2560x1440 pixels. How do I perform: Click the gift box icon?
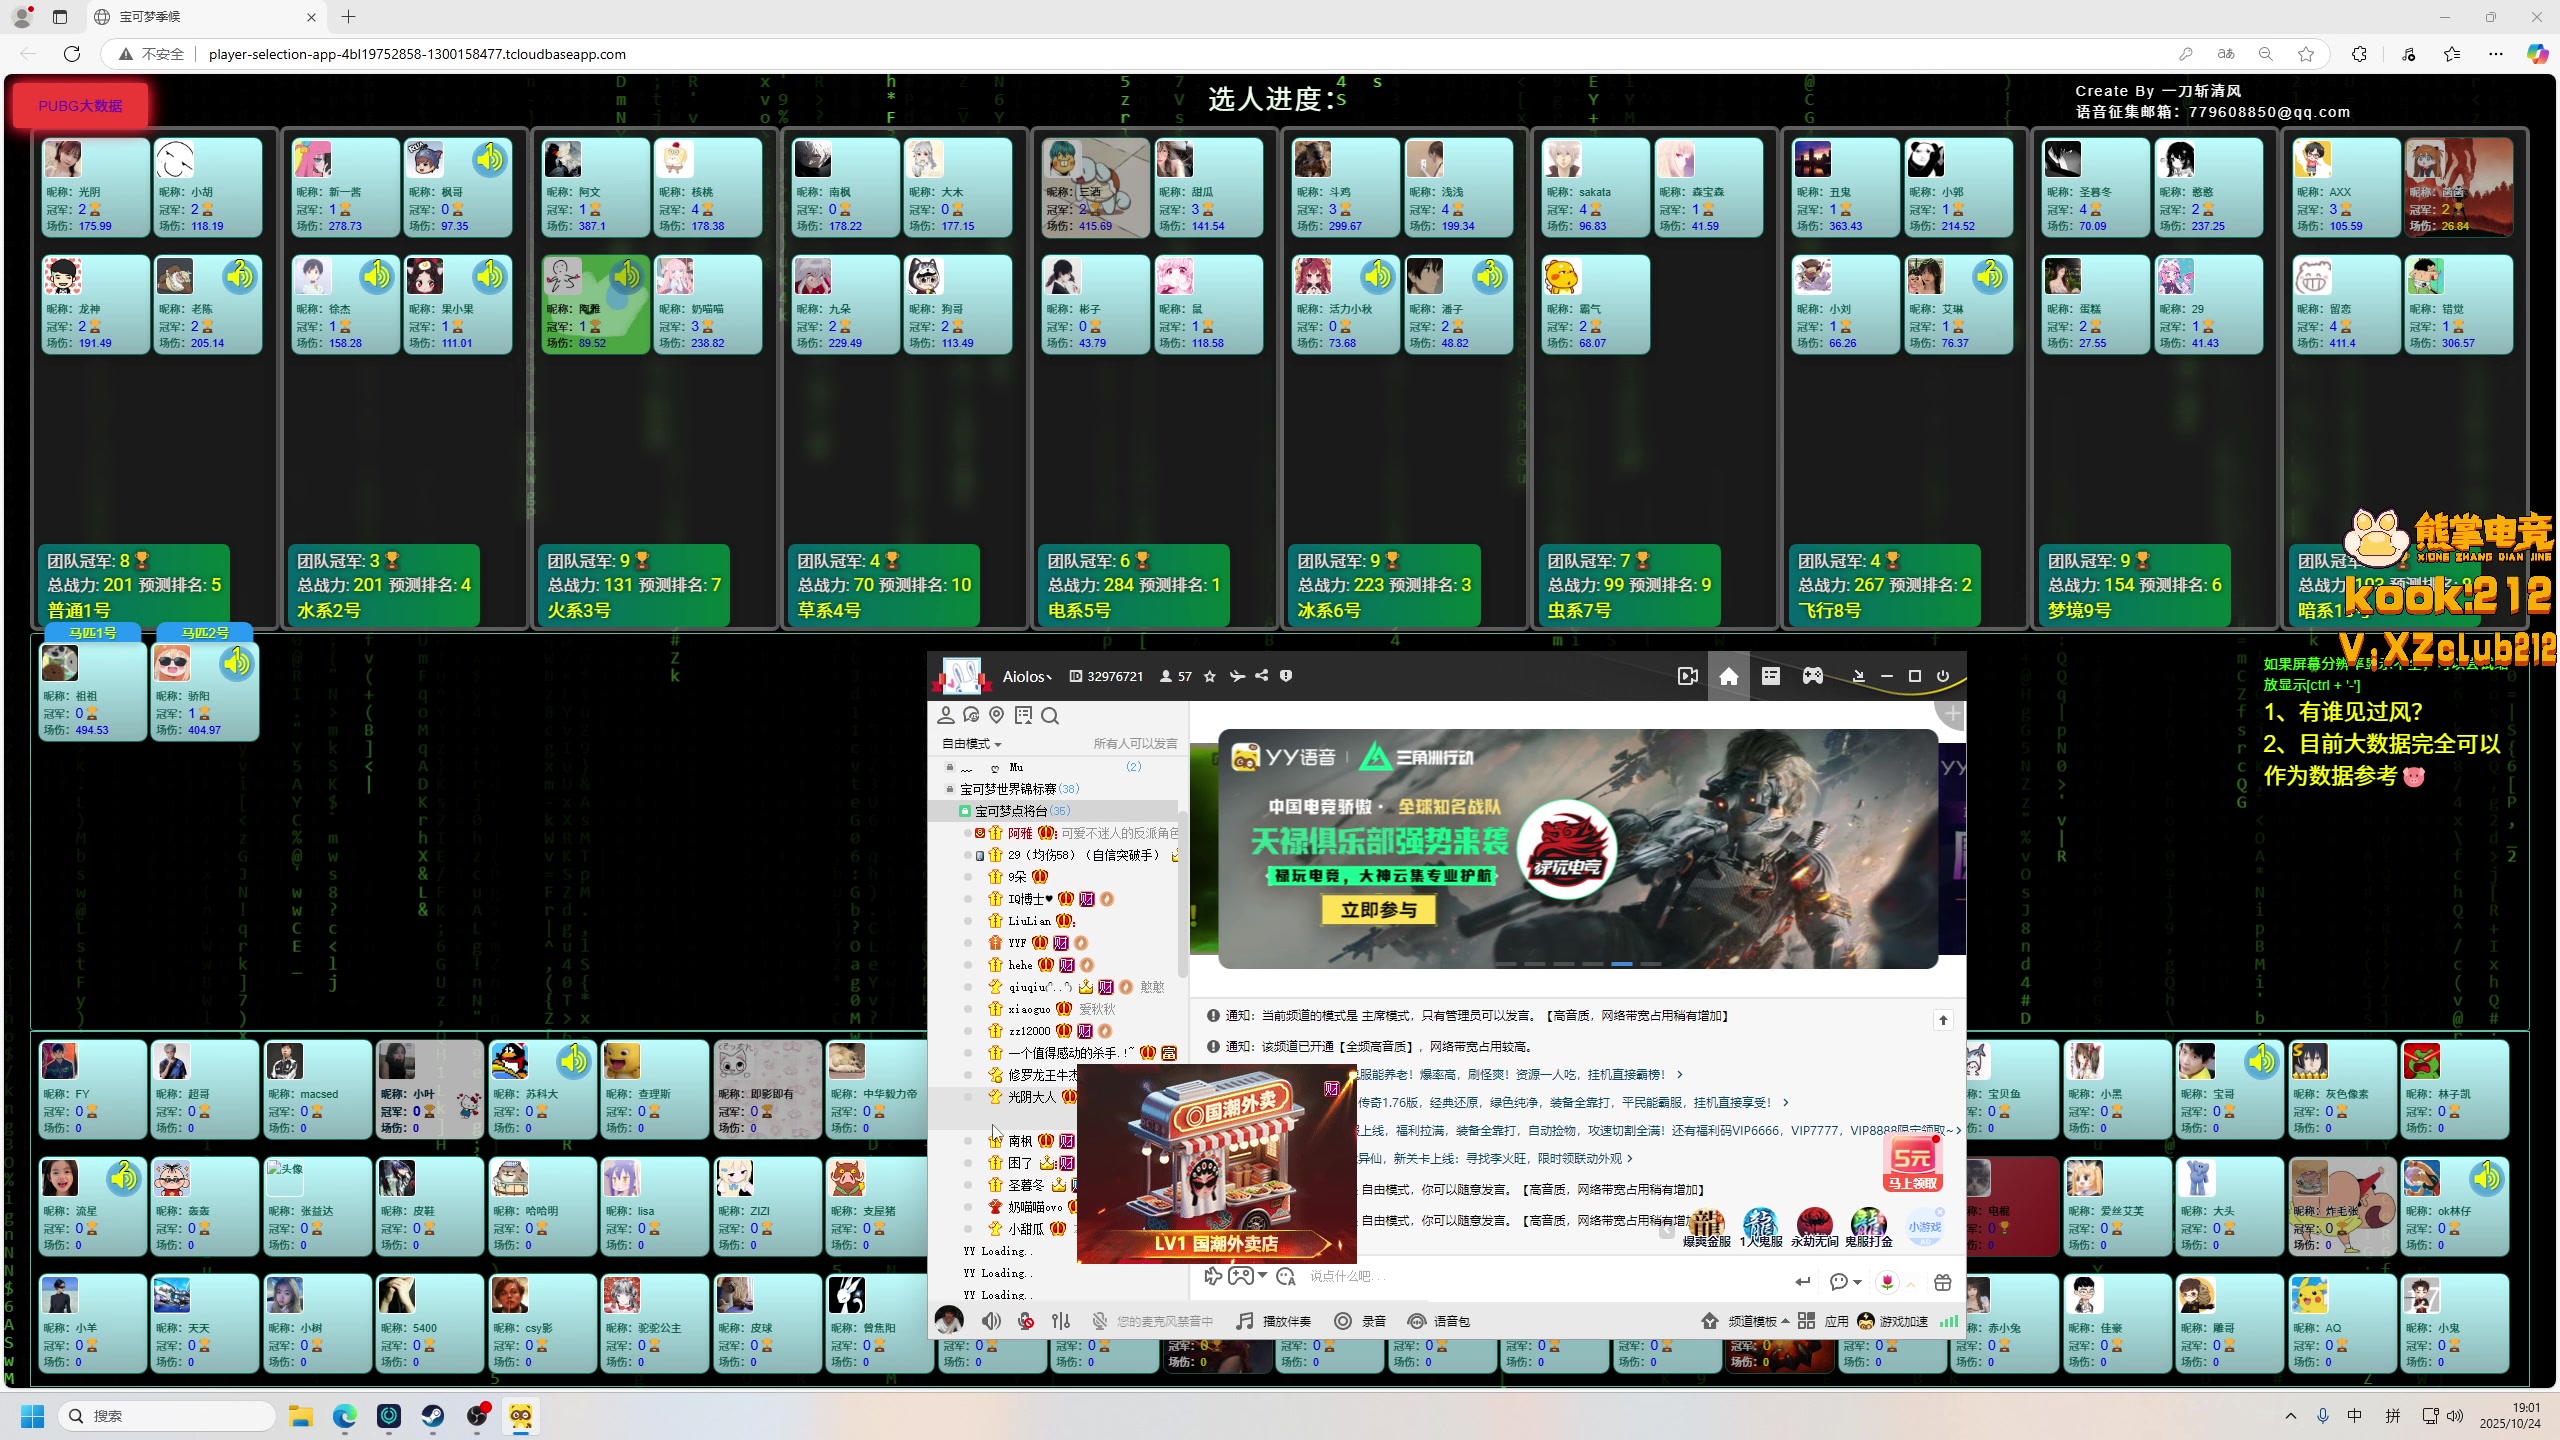(1943, 1281)
